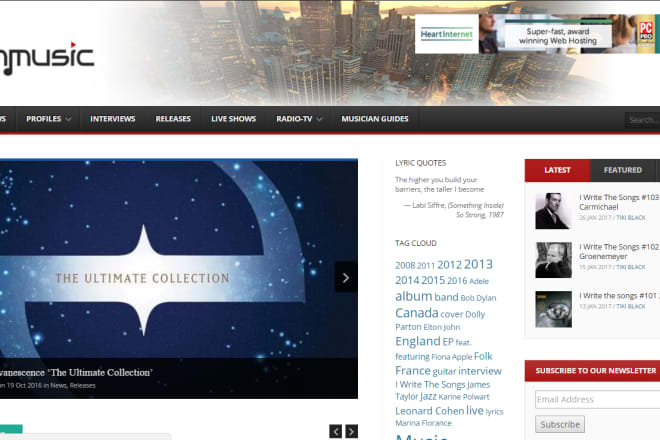Select the Latest tab
660x440 pixels.
pyautogui.click(x=557, y=170)
